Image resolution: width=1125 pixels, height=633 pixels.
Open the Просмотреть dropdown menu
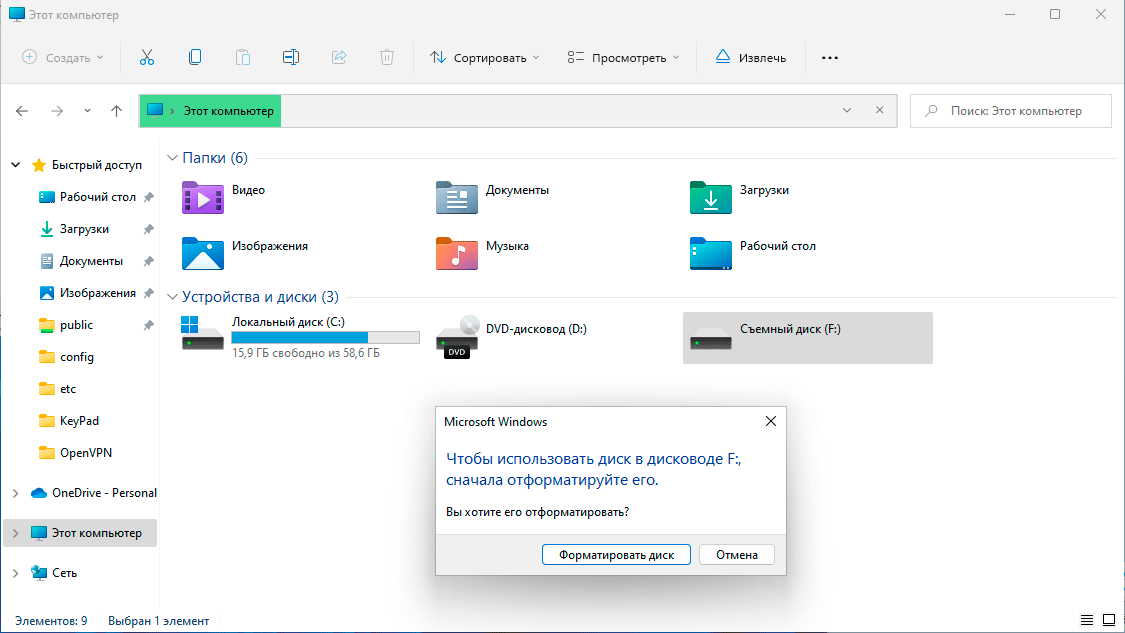[623, 57]
